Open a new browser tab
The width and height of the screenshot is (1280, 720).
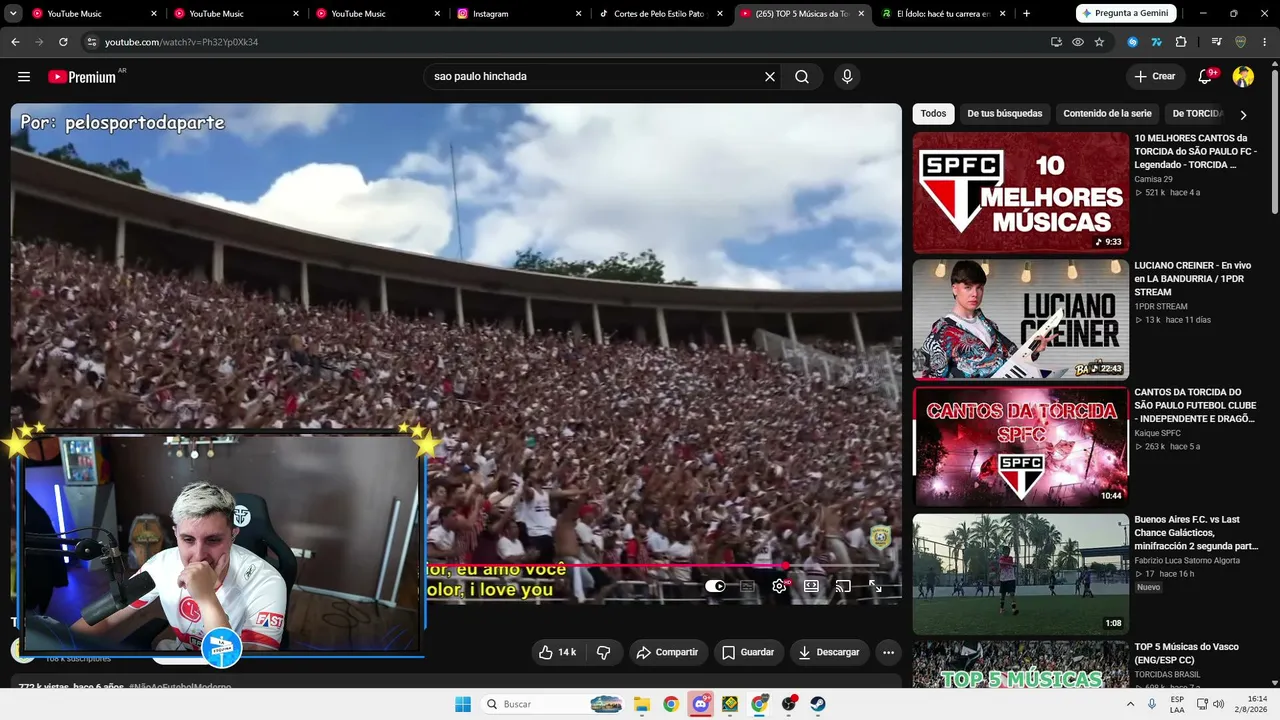click(x=1026, y=14)
